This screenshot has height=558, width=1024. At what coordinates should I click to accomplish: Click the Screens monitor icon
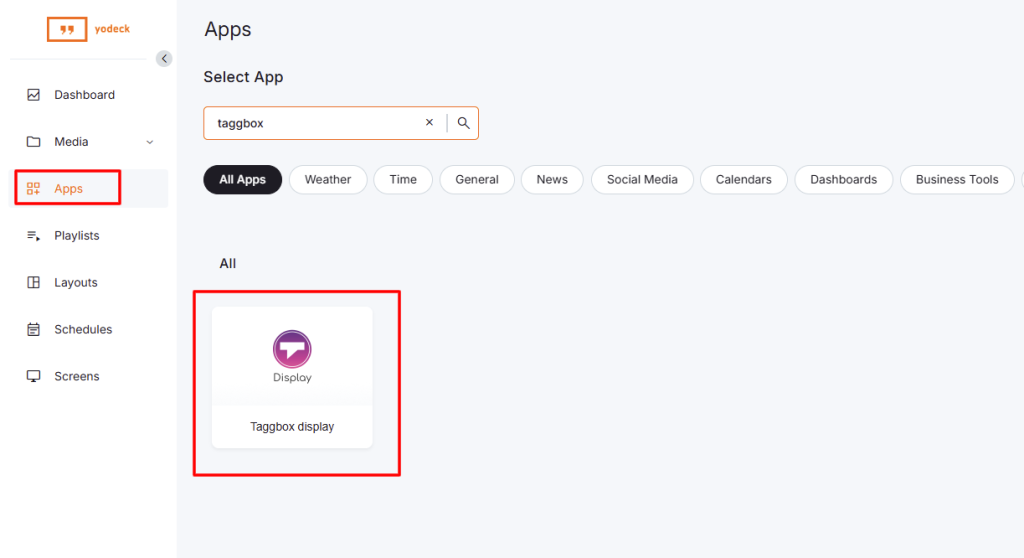click(34, 377)
